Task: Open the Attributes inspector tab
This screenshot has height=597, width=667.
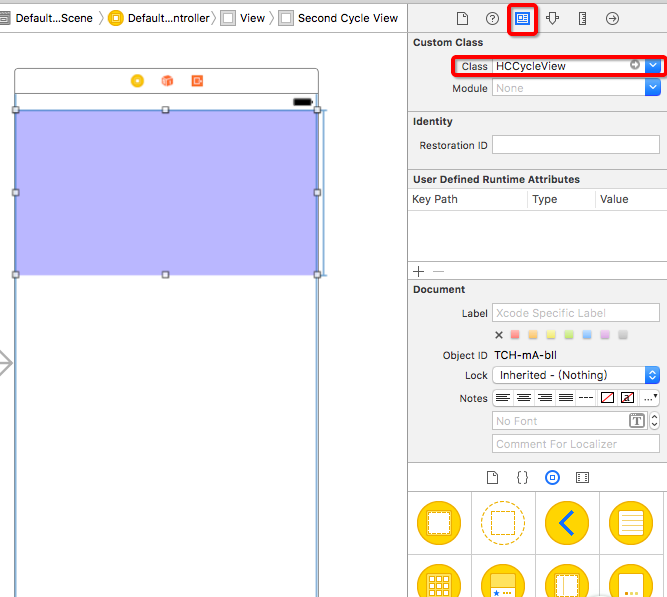Action: pyautogui.click(x=552, y=18)
